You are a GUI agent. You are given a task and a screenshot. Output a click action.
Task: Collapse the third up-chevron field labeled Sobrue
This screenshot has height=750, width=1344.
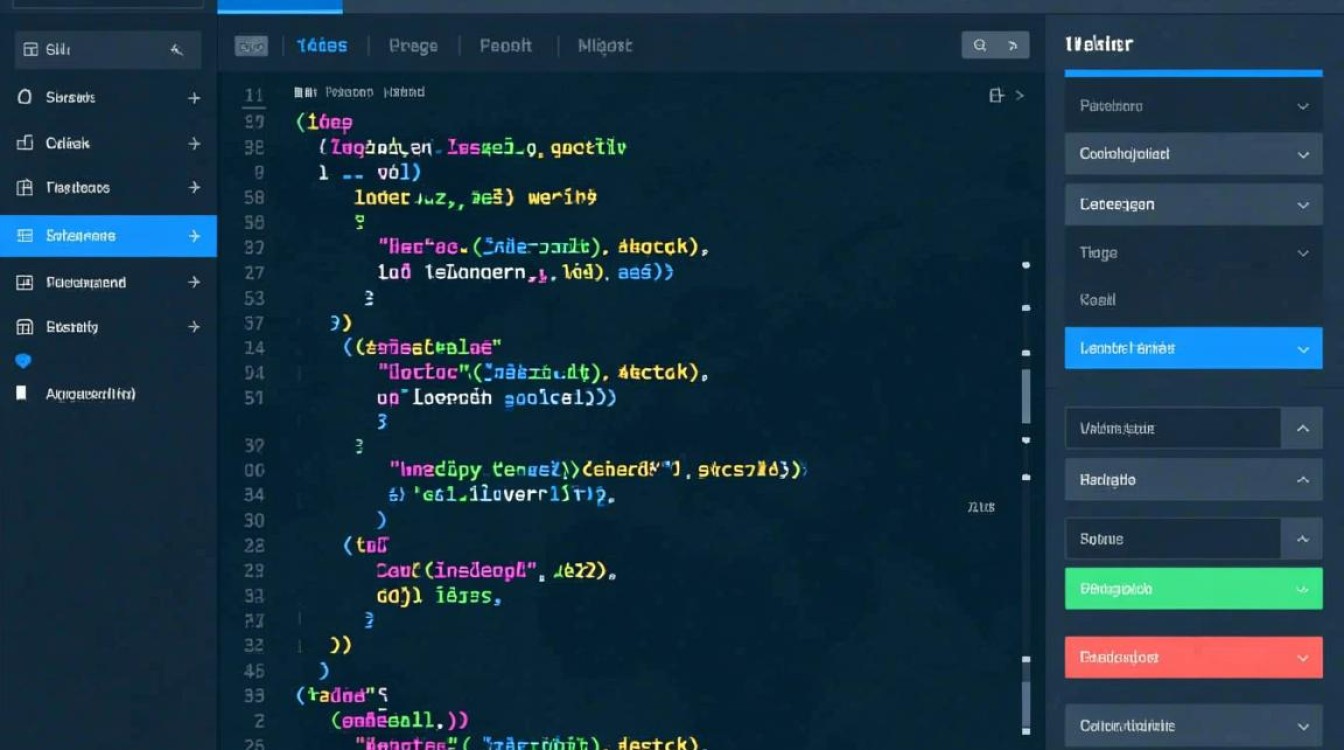point(1302,539)
